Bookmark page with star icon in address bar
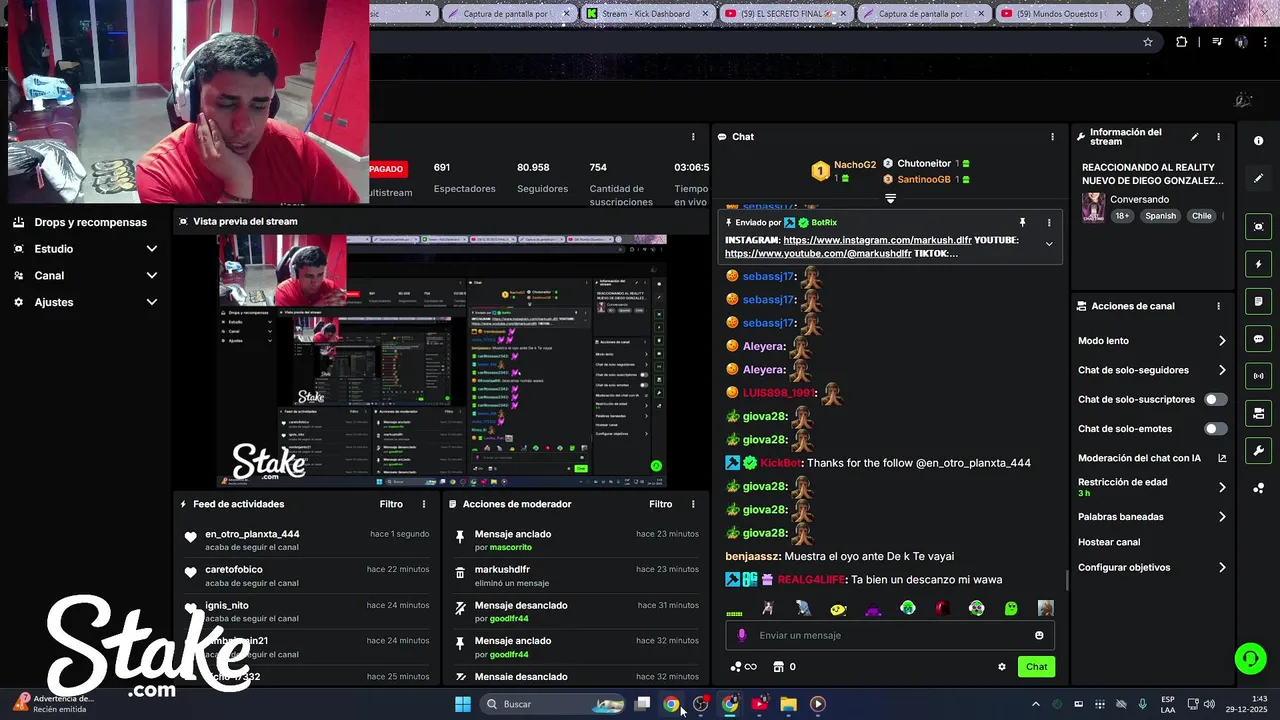 [x=1148, y=42]
